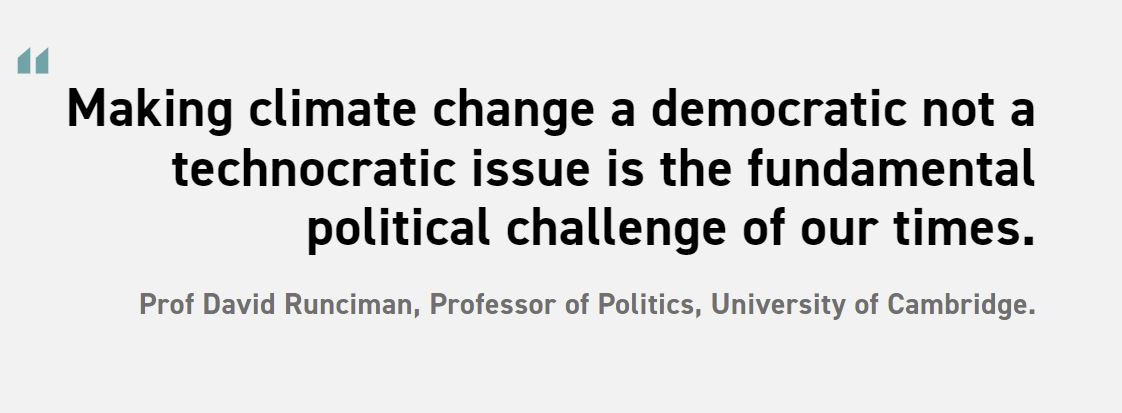Click the word "Making" in the quote
The image size is (1122, 413).
(x=150, y=111)
